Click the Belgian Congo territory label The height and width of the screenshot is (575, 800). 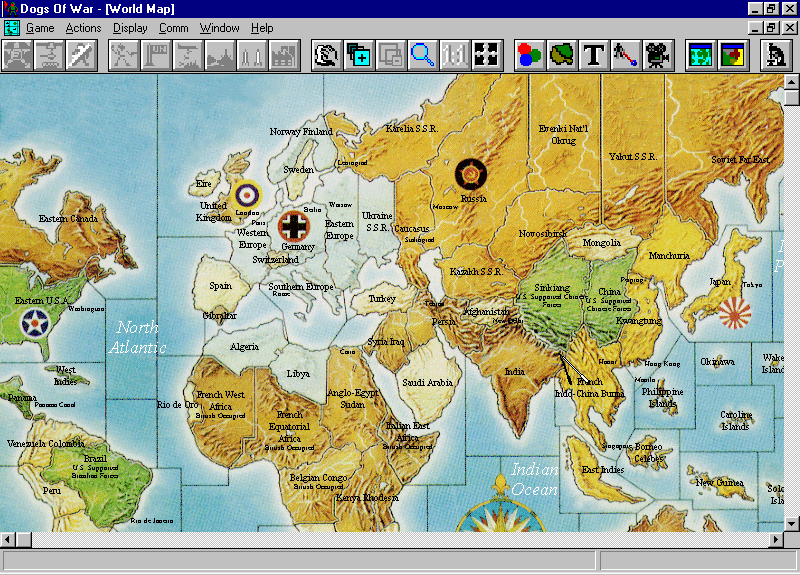318,478
